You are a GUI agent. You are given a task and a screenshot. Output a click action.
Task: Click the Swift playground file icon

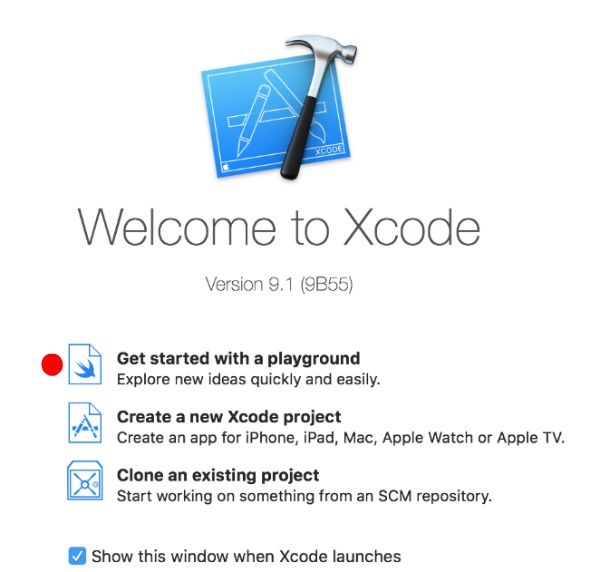point(85,364)
